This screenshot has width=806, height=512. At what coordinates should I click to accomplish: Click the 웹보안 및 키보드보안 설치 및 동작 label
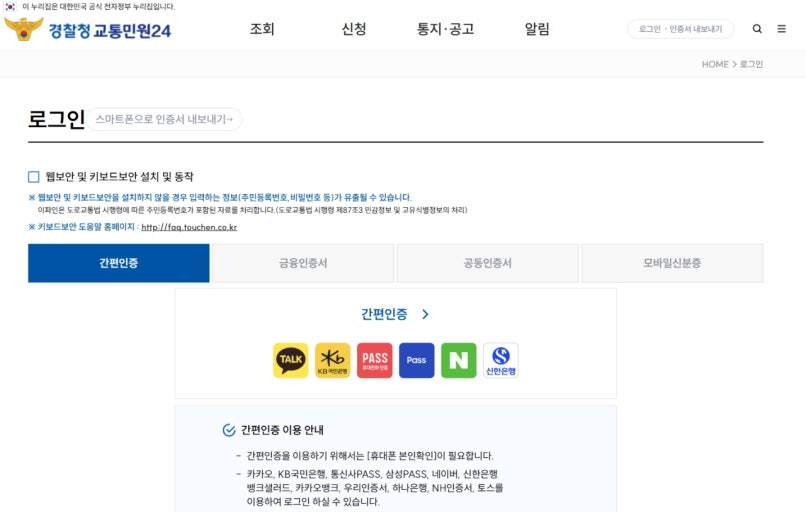(x=119, y=177)
